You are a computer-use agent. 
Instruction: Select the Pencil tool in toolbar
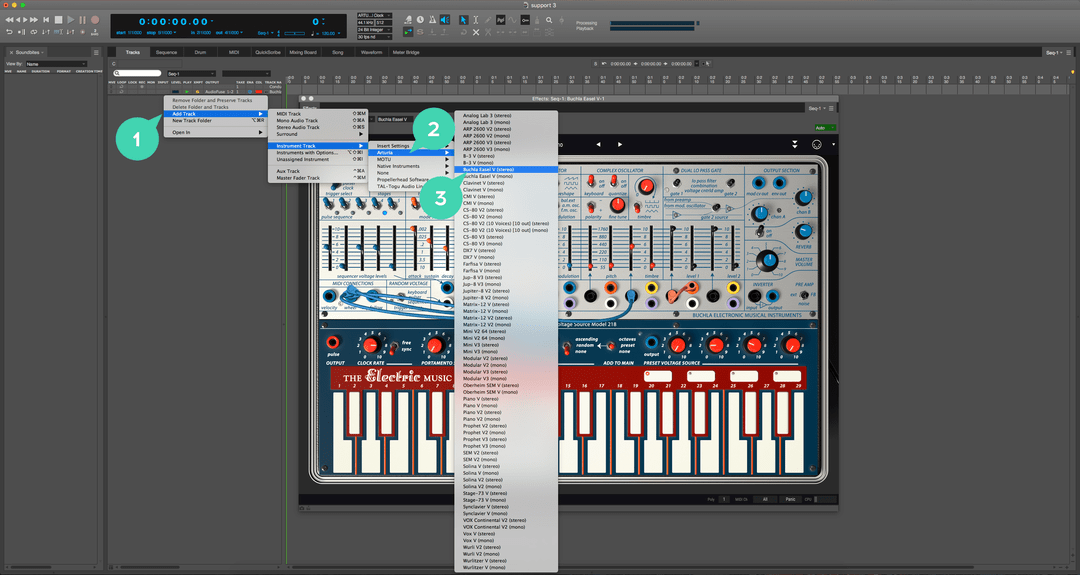(488, 20)
